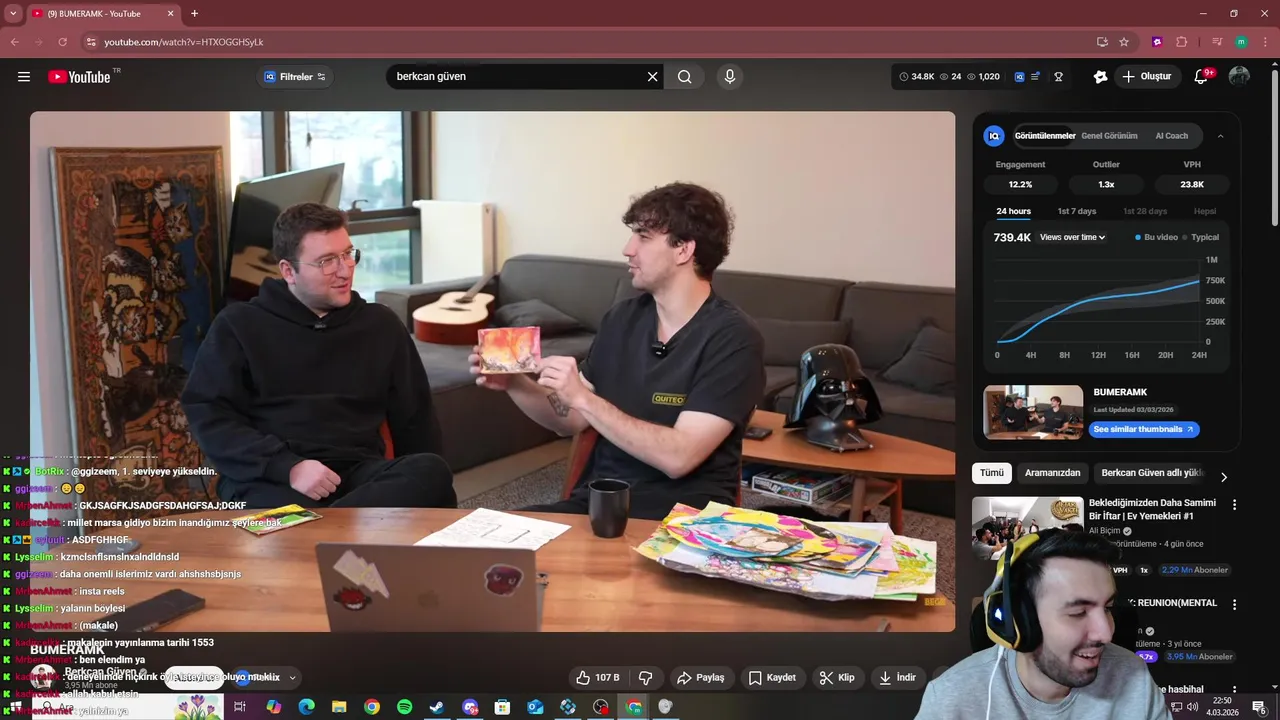Open the three-dot menu for REUNION(MENTAL video

(1234, 605)
